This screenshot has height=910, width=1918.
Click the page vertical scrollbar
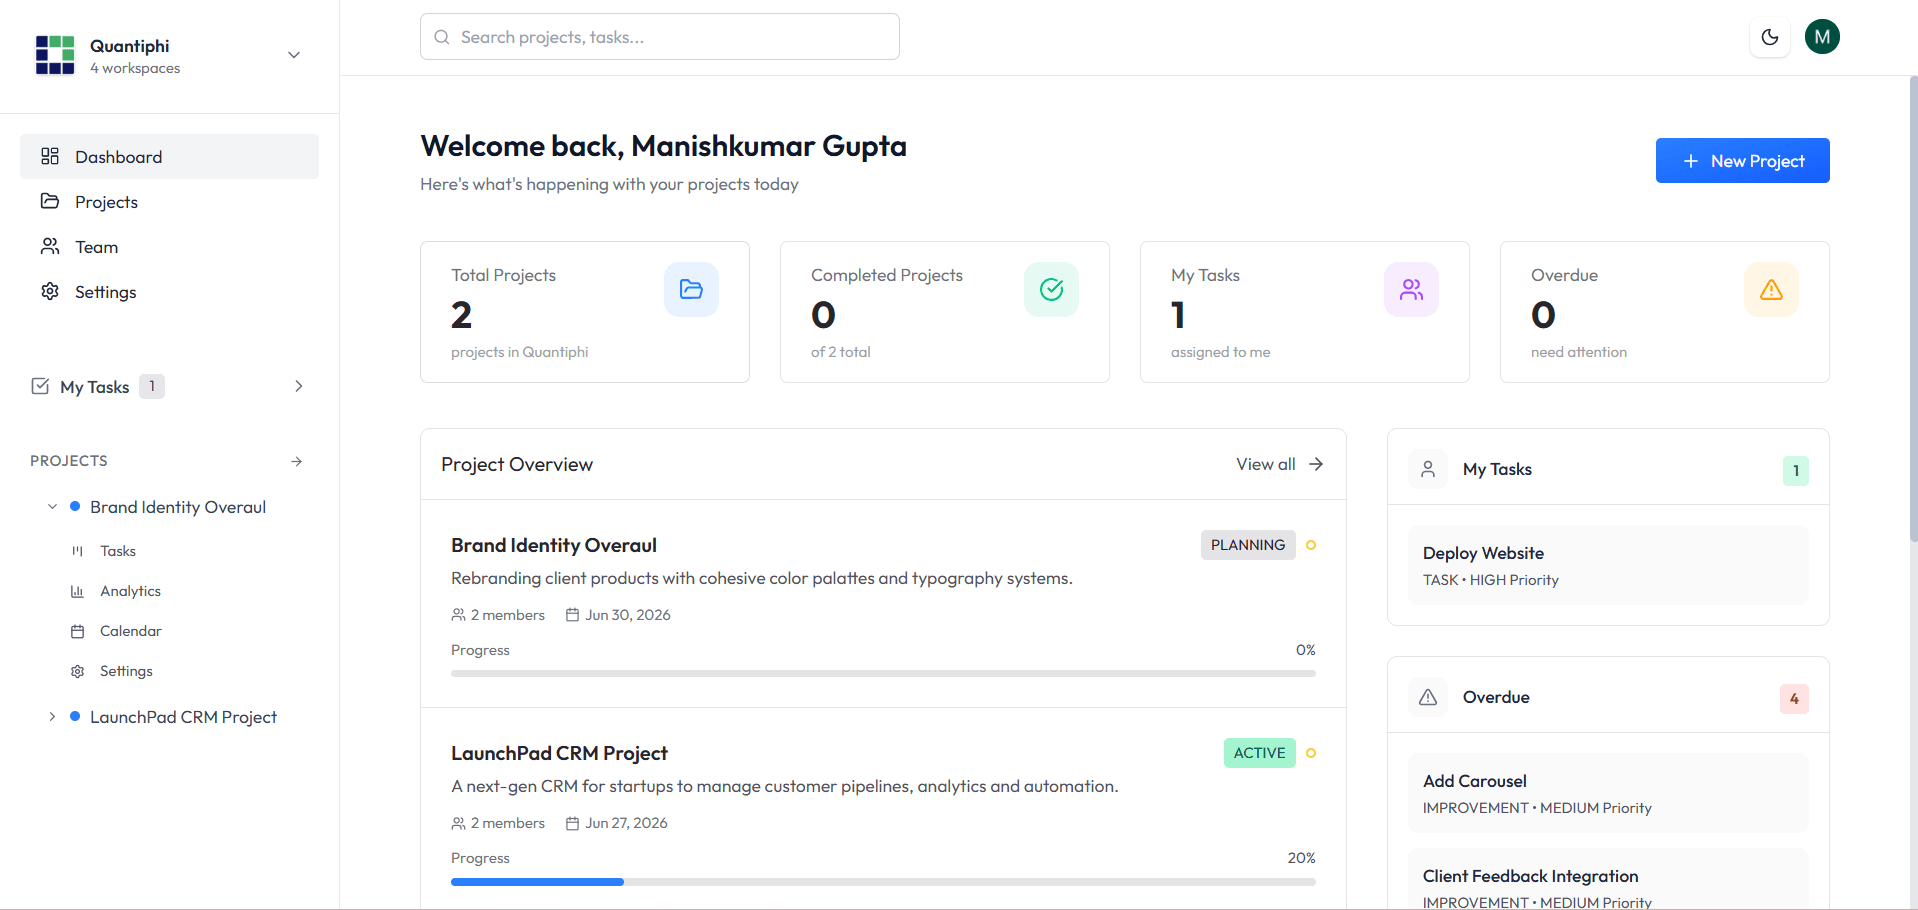point(1913,310)
